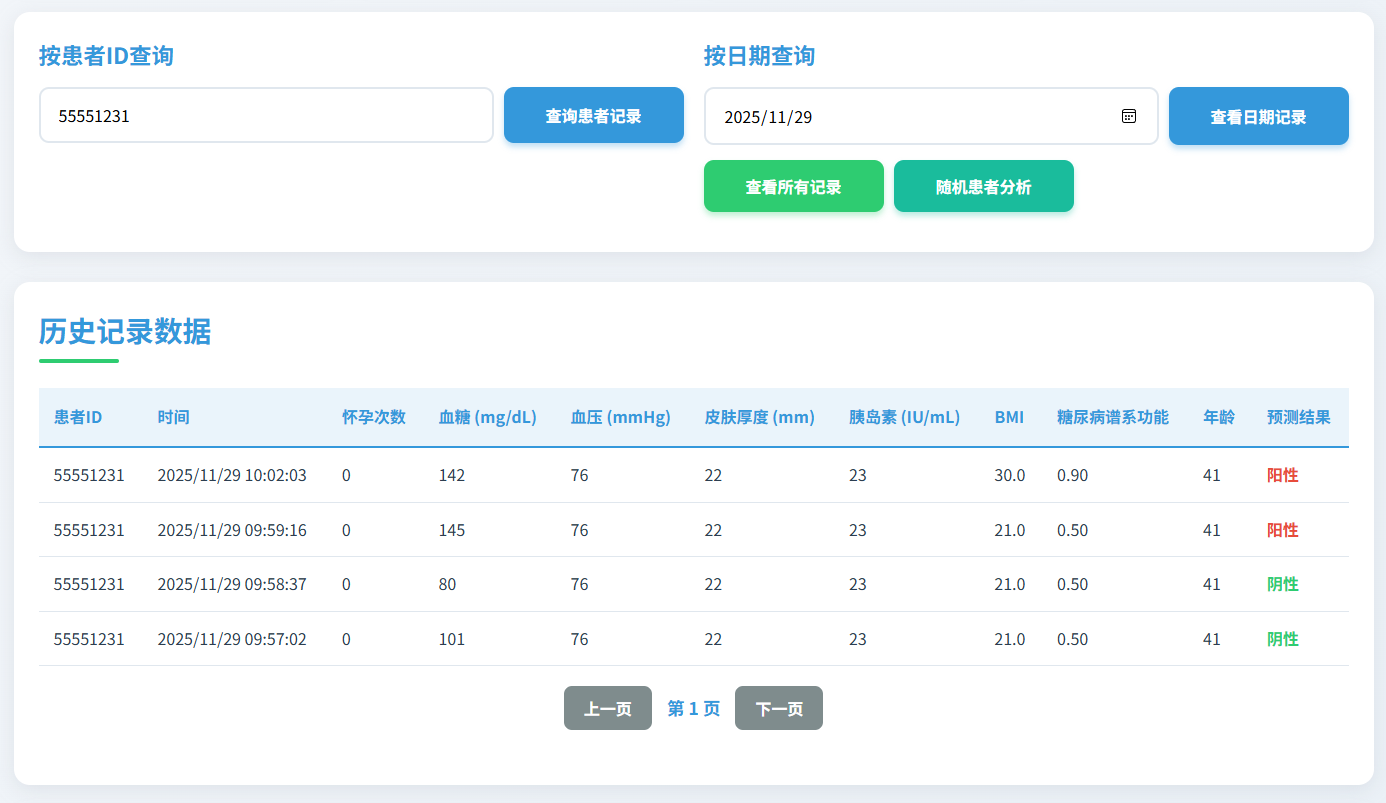Viewport: 1386px width, 803px height.
Task: Click the 阴性 result in the 09:58:37 row
Action: 1283,584
